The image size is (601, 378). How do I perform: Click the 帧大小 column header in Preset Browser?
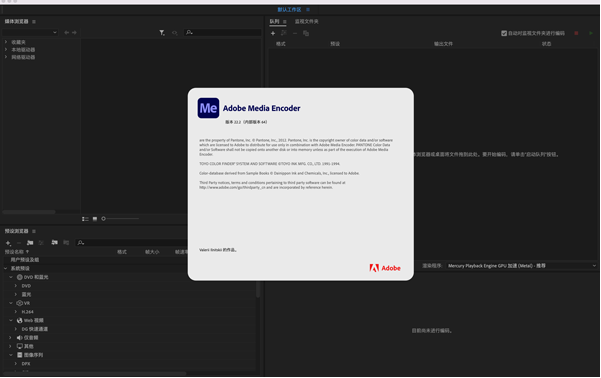pos(152,252)
